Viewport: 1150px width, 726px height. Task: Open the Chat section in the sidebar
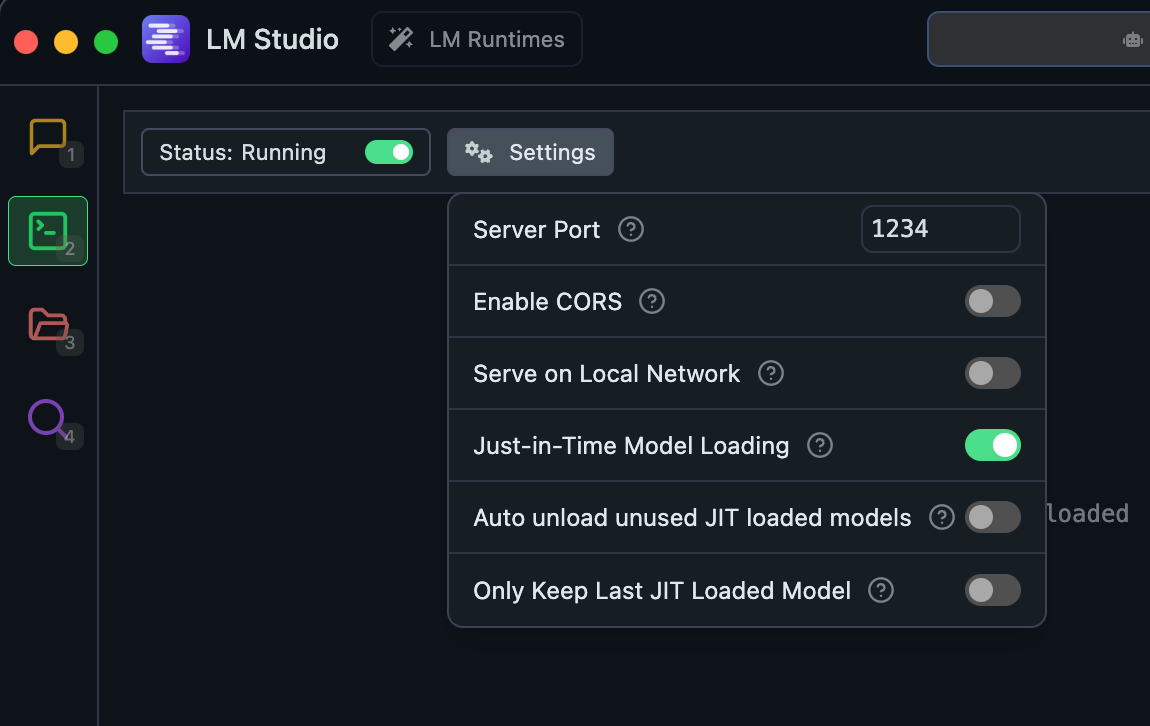(48, 138)
